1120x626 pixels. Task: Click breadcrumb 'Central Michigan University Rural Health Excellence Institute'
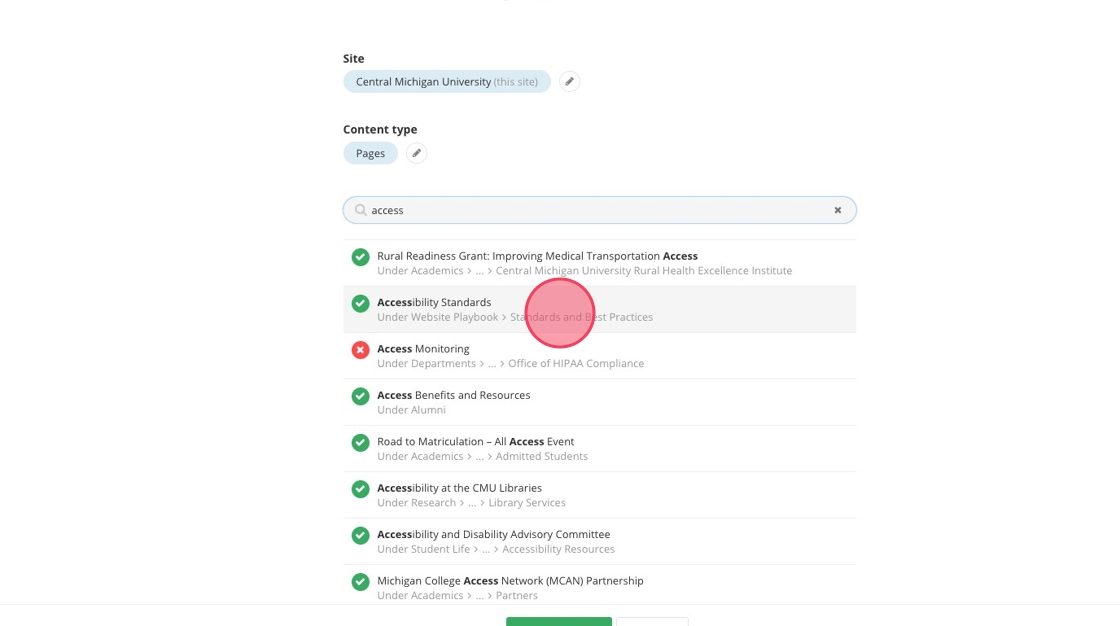[644, 271]
